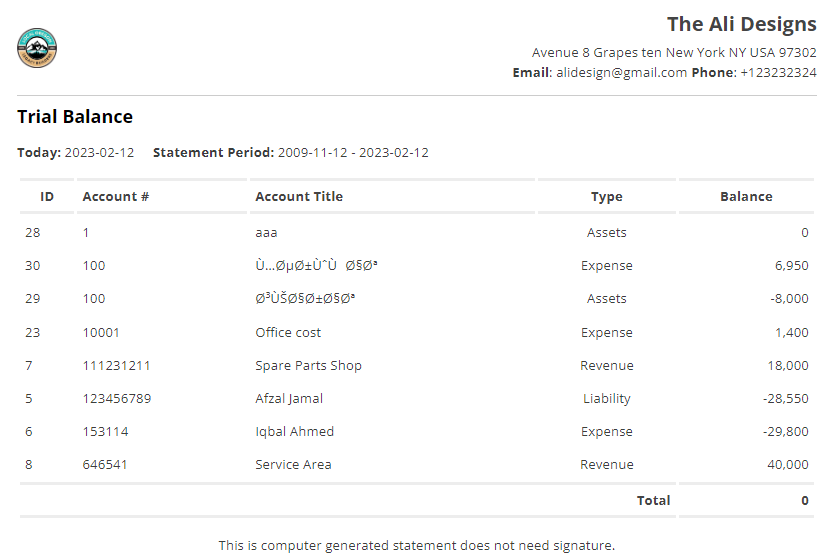Click the Account # column header
Screen dimensions: 825x559
116,196
